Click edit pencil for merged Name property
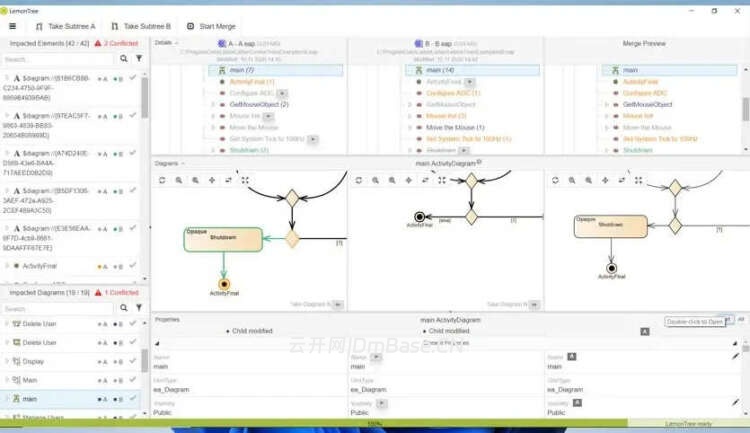This screenshot has height=433, width=750. (736, 356)
